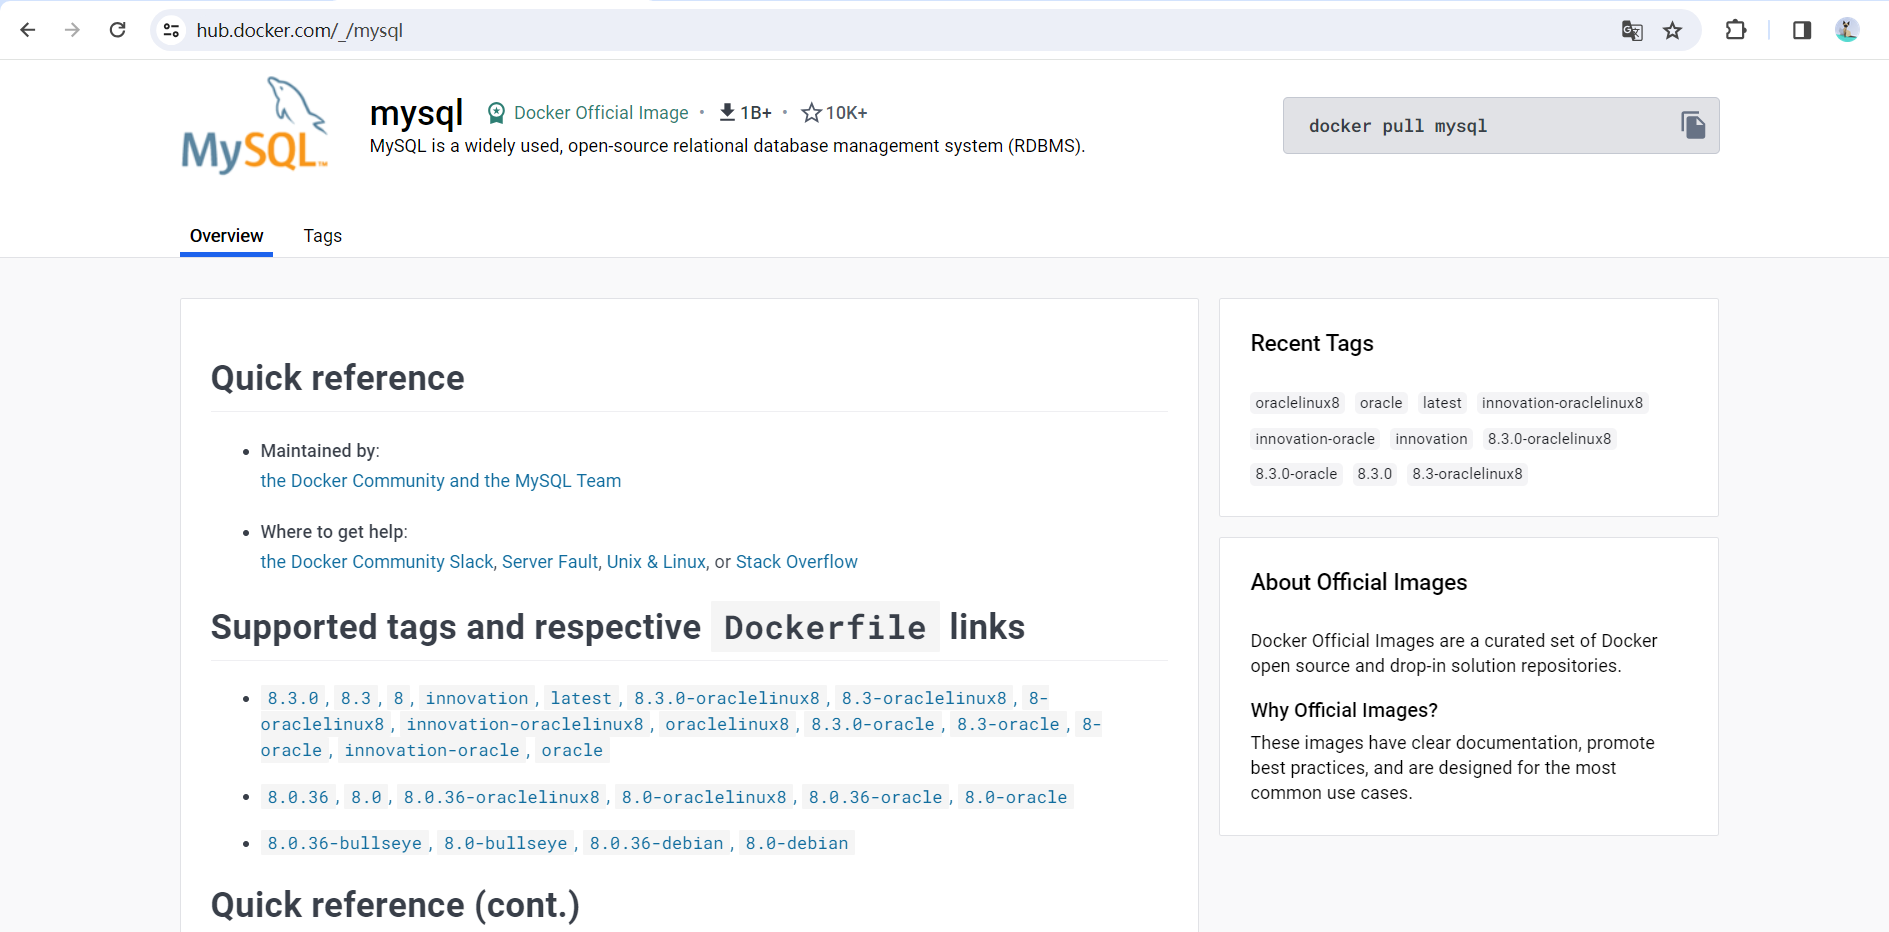This screenshot has height=932, width=1889.
Task: Open the 8.0.36-debian Dockerfile link
Action: [x=657, y=843]
